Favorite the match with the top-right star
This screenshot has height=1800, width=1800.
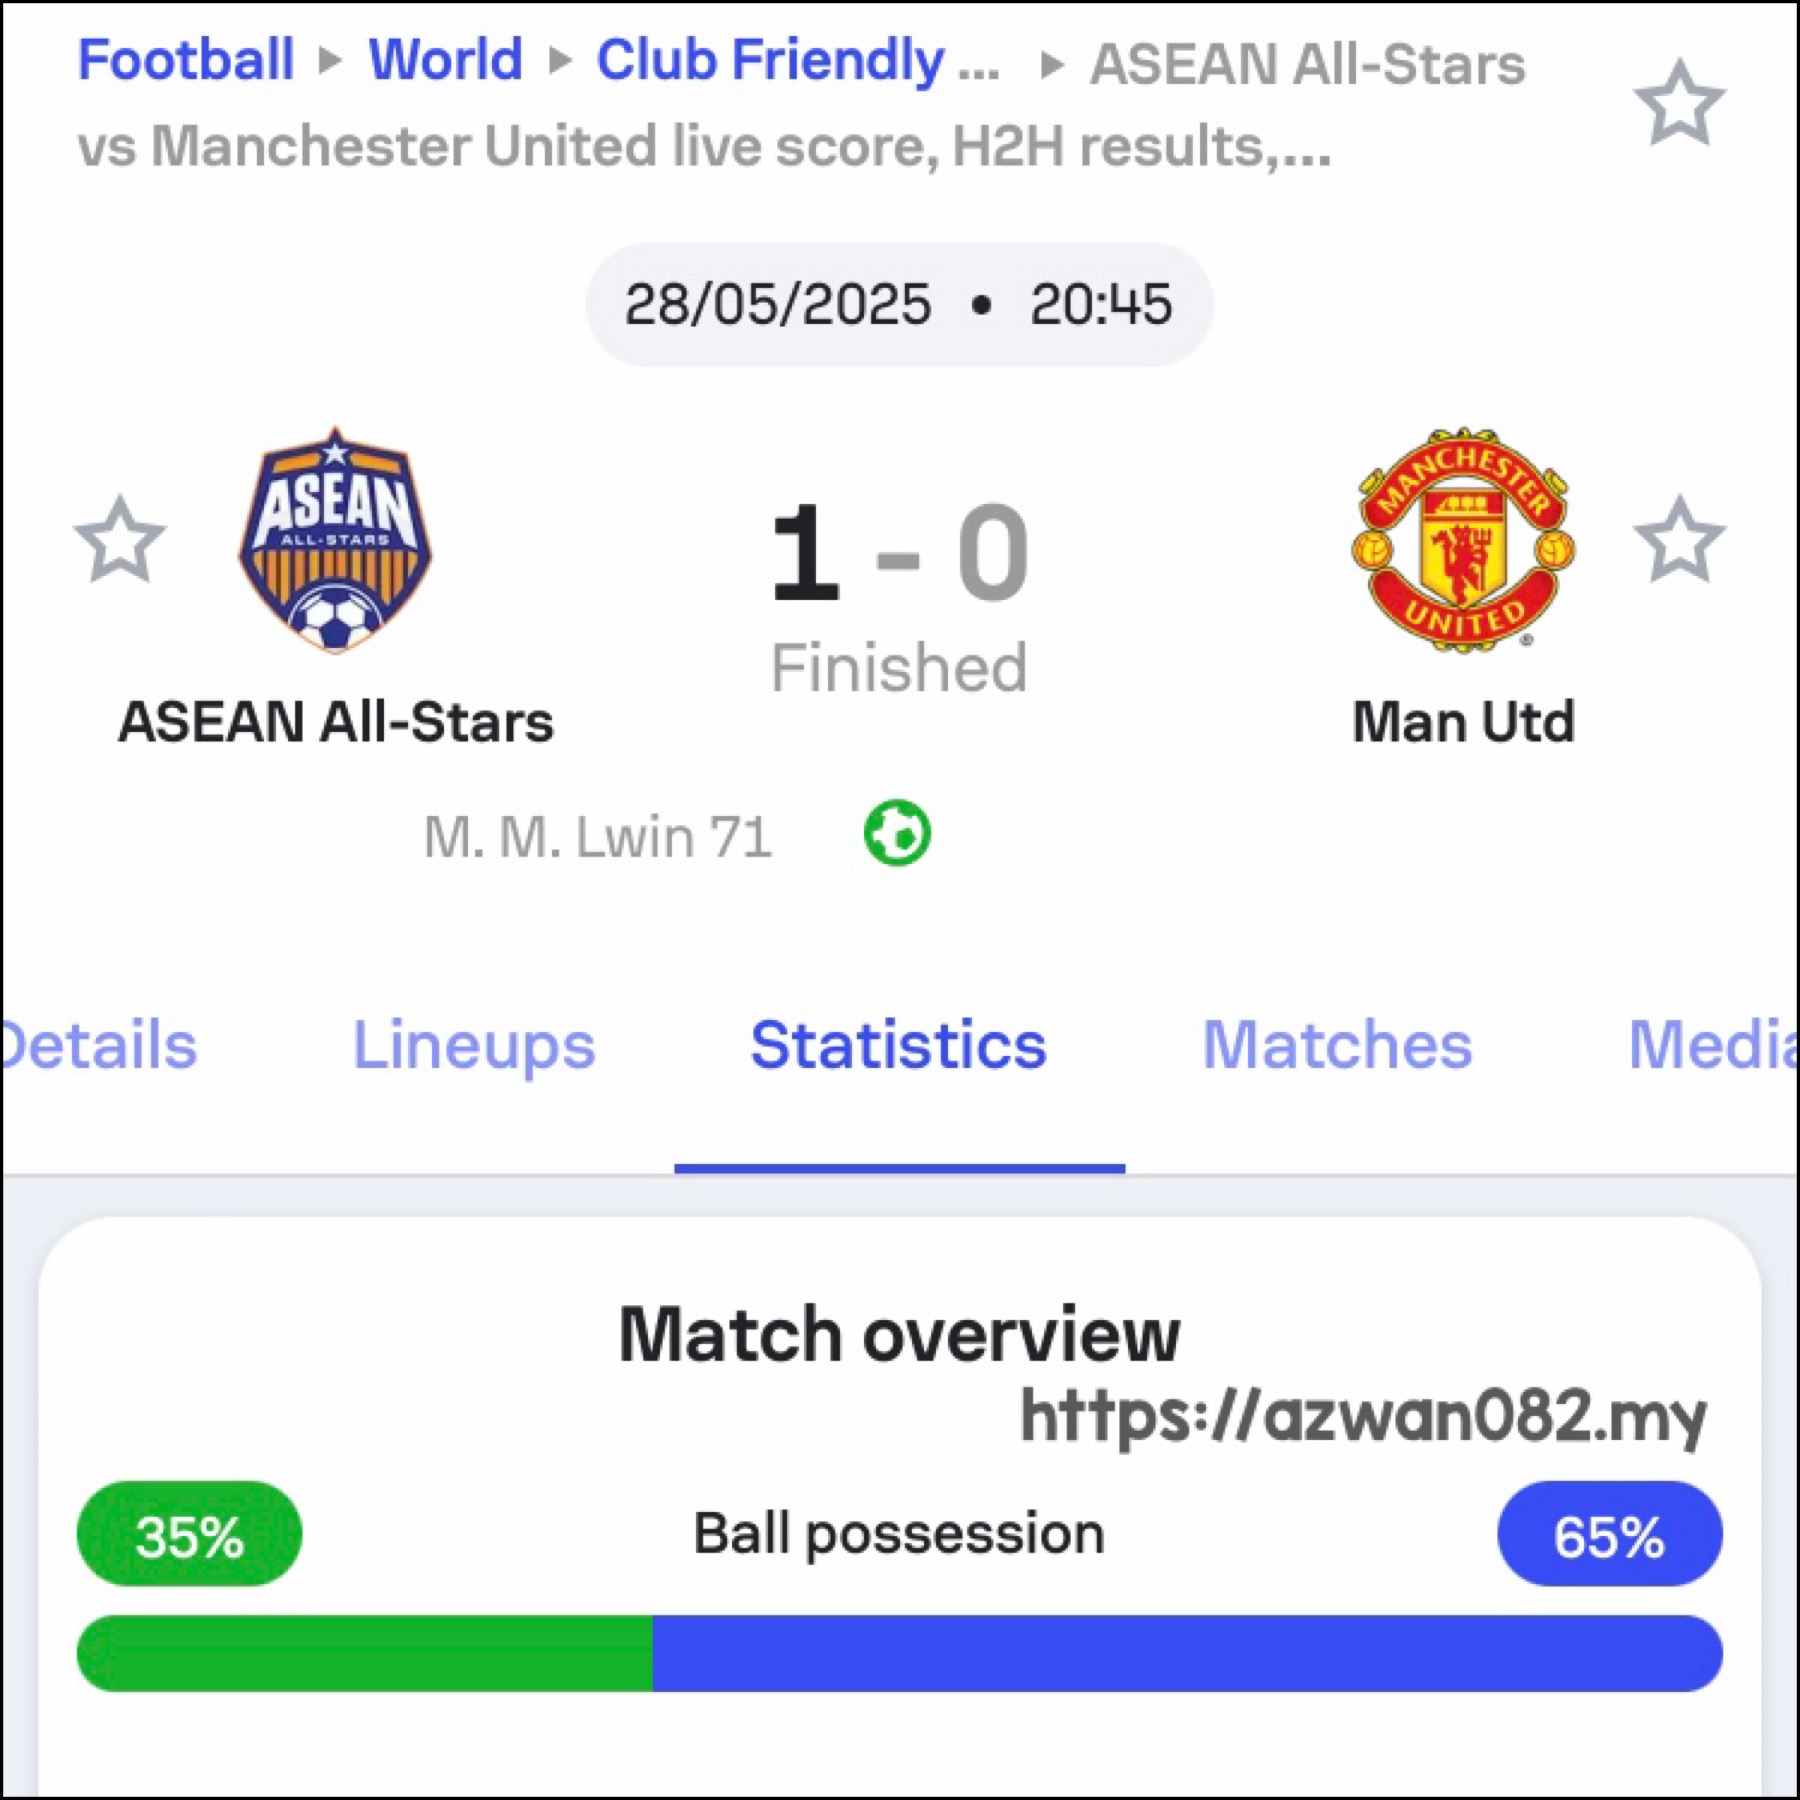pyautogui.click(x=1679, y=103)
